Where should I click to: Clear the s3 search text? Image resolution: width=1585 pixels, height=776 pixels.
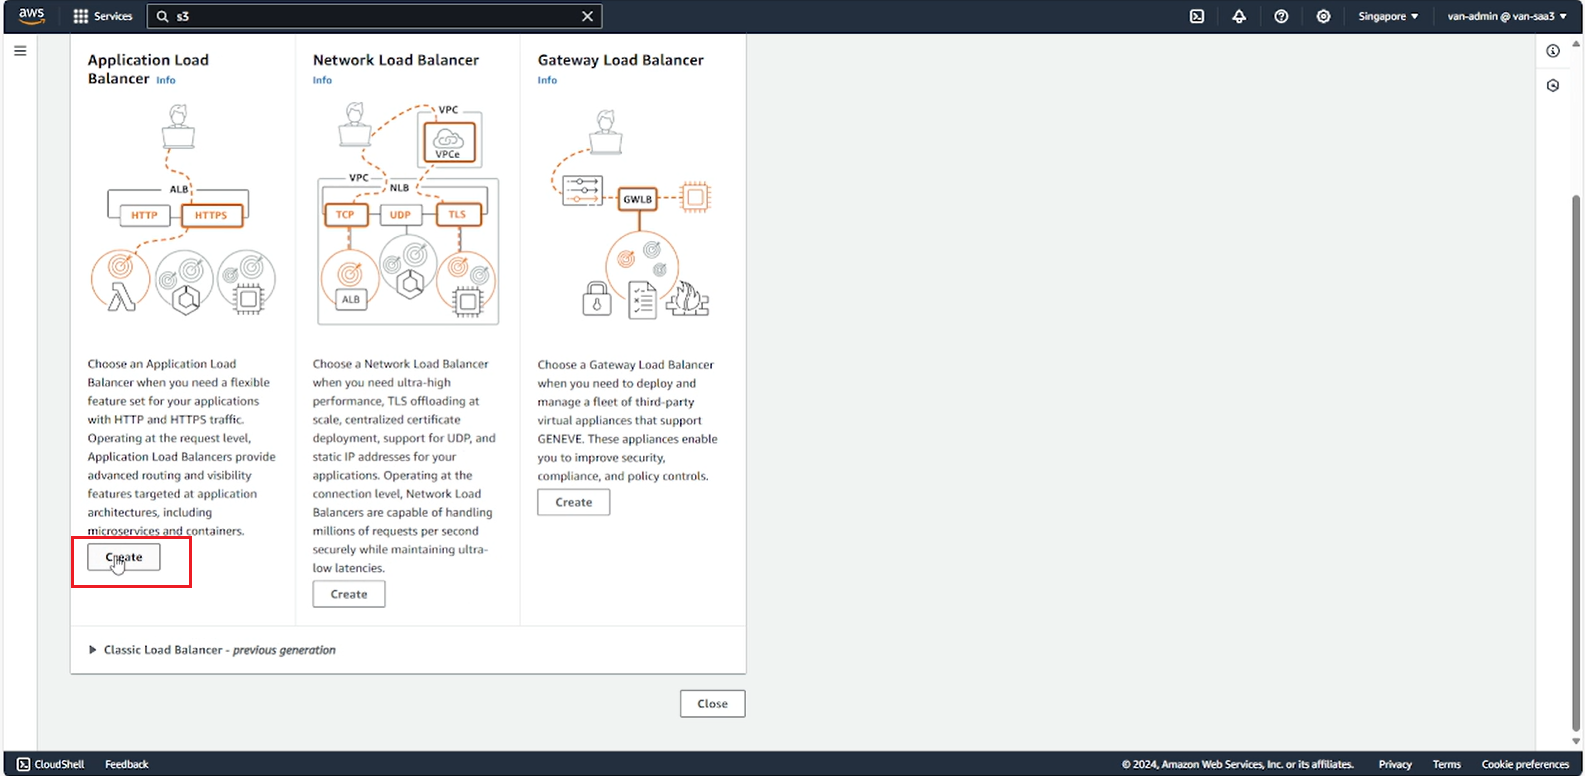tap(587, 16)
